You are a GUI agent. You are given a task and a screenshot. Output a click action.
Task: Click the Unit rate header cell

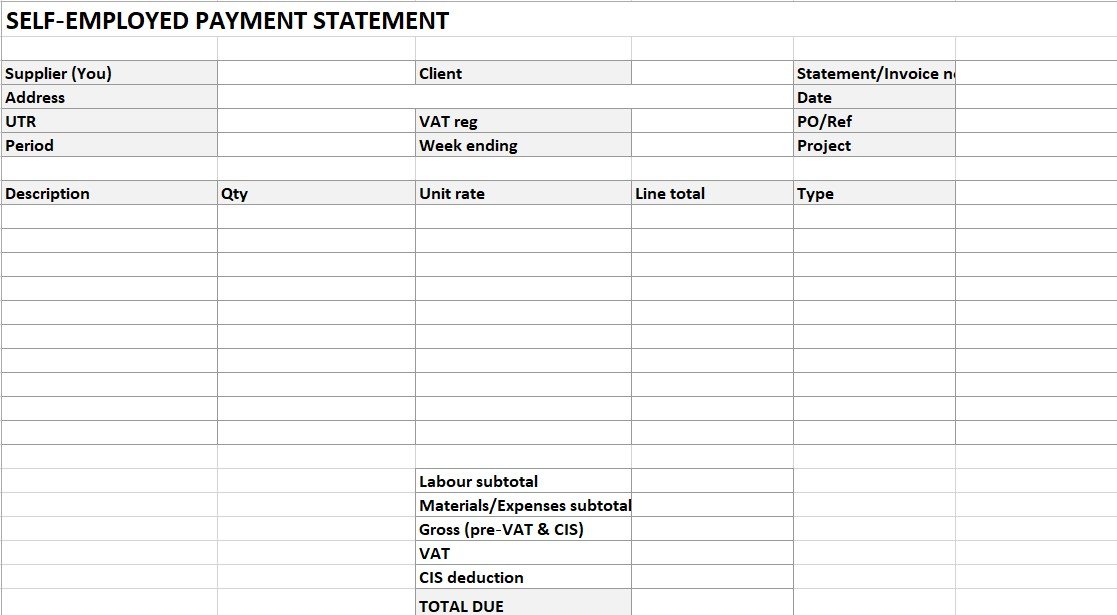click(523, 193)
